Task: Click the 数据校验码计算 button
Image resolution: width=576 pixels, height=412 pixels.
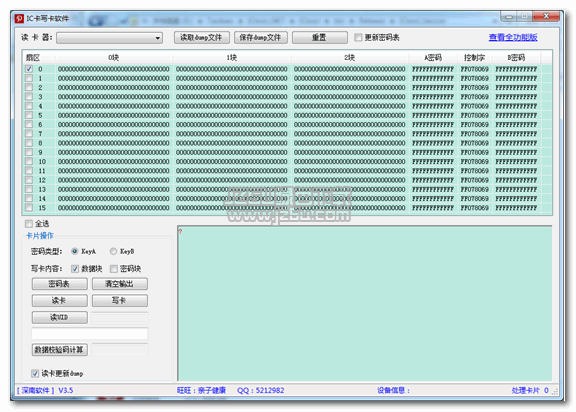Action: click(x=60, y=350)
